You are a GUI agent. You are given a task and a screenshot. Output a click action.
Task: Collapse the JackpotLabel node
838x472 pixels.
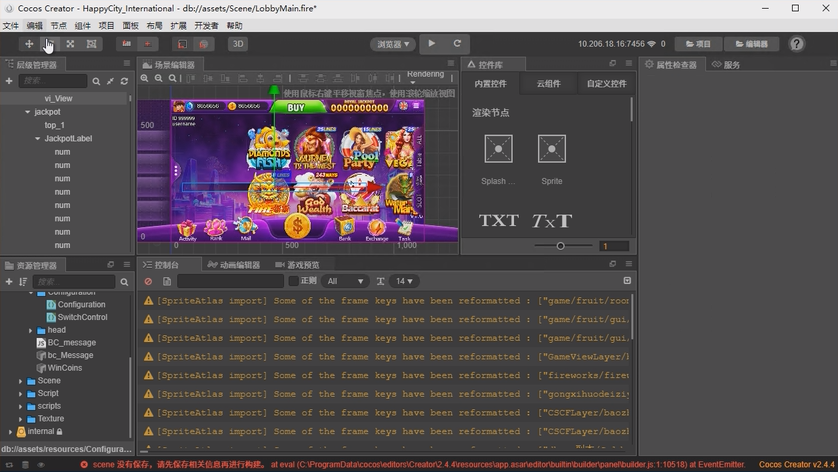pos(37,138)
